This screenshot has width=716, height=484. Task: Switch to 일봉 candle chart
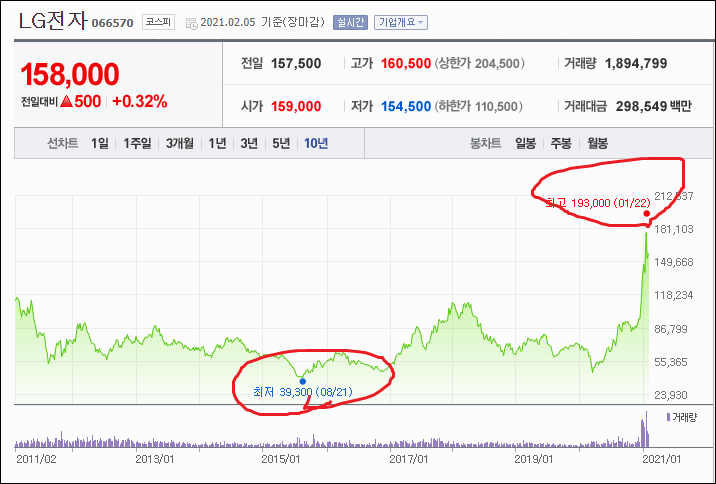click(x=525, y=143)
